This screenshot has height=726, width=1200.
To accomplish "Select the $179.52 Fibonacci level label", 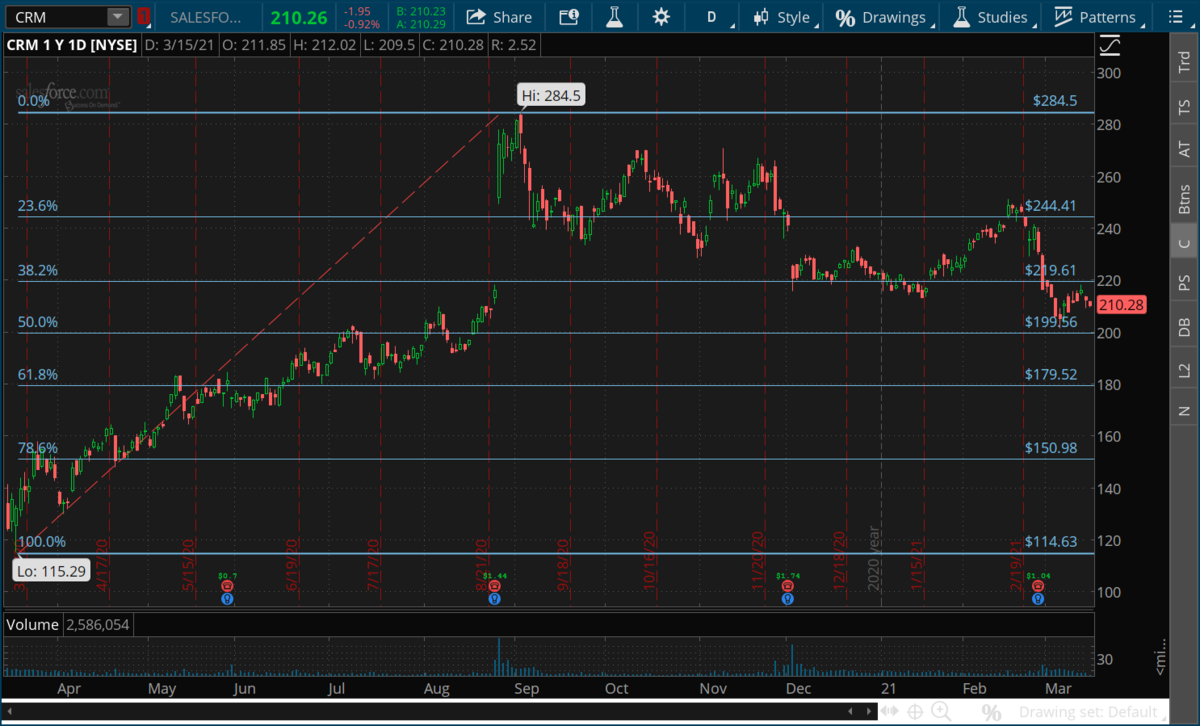I will click(1050, 374).
